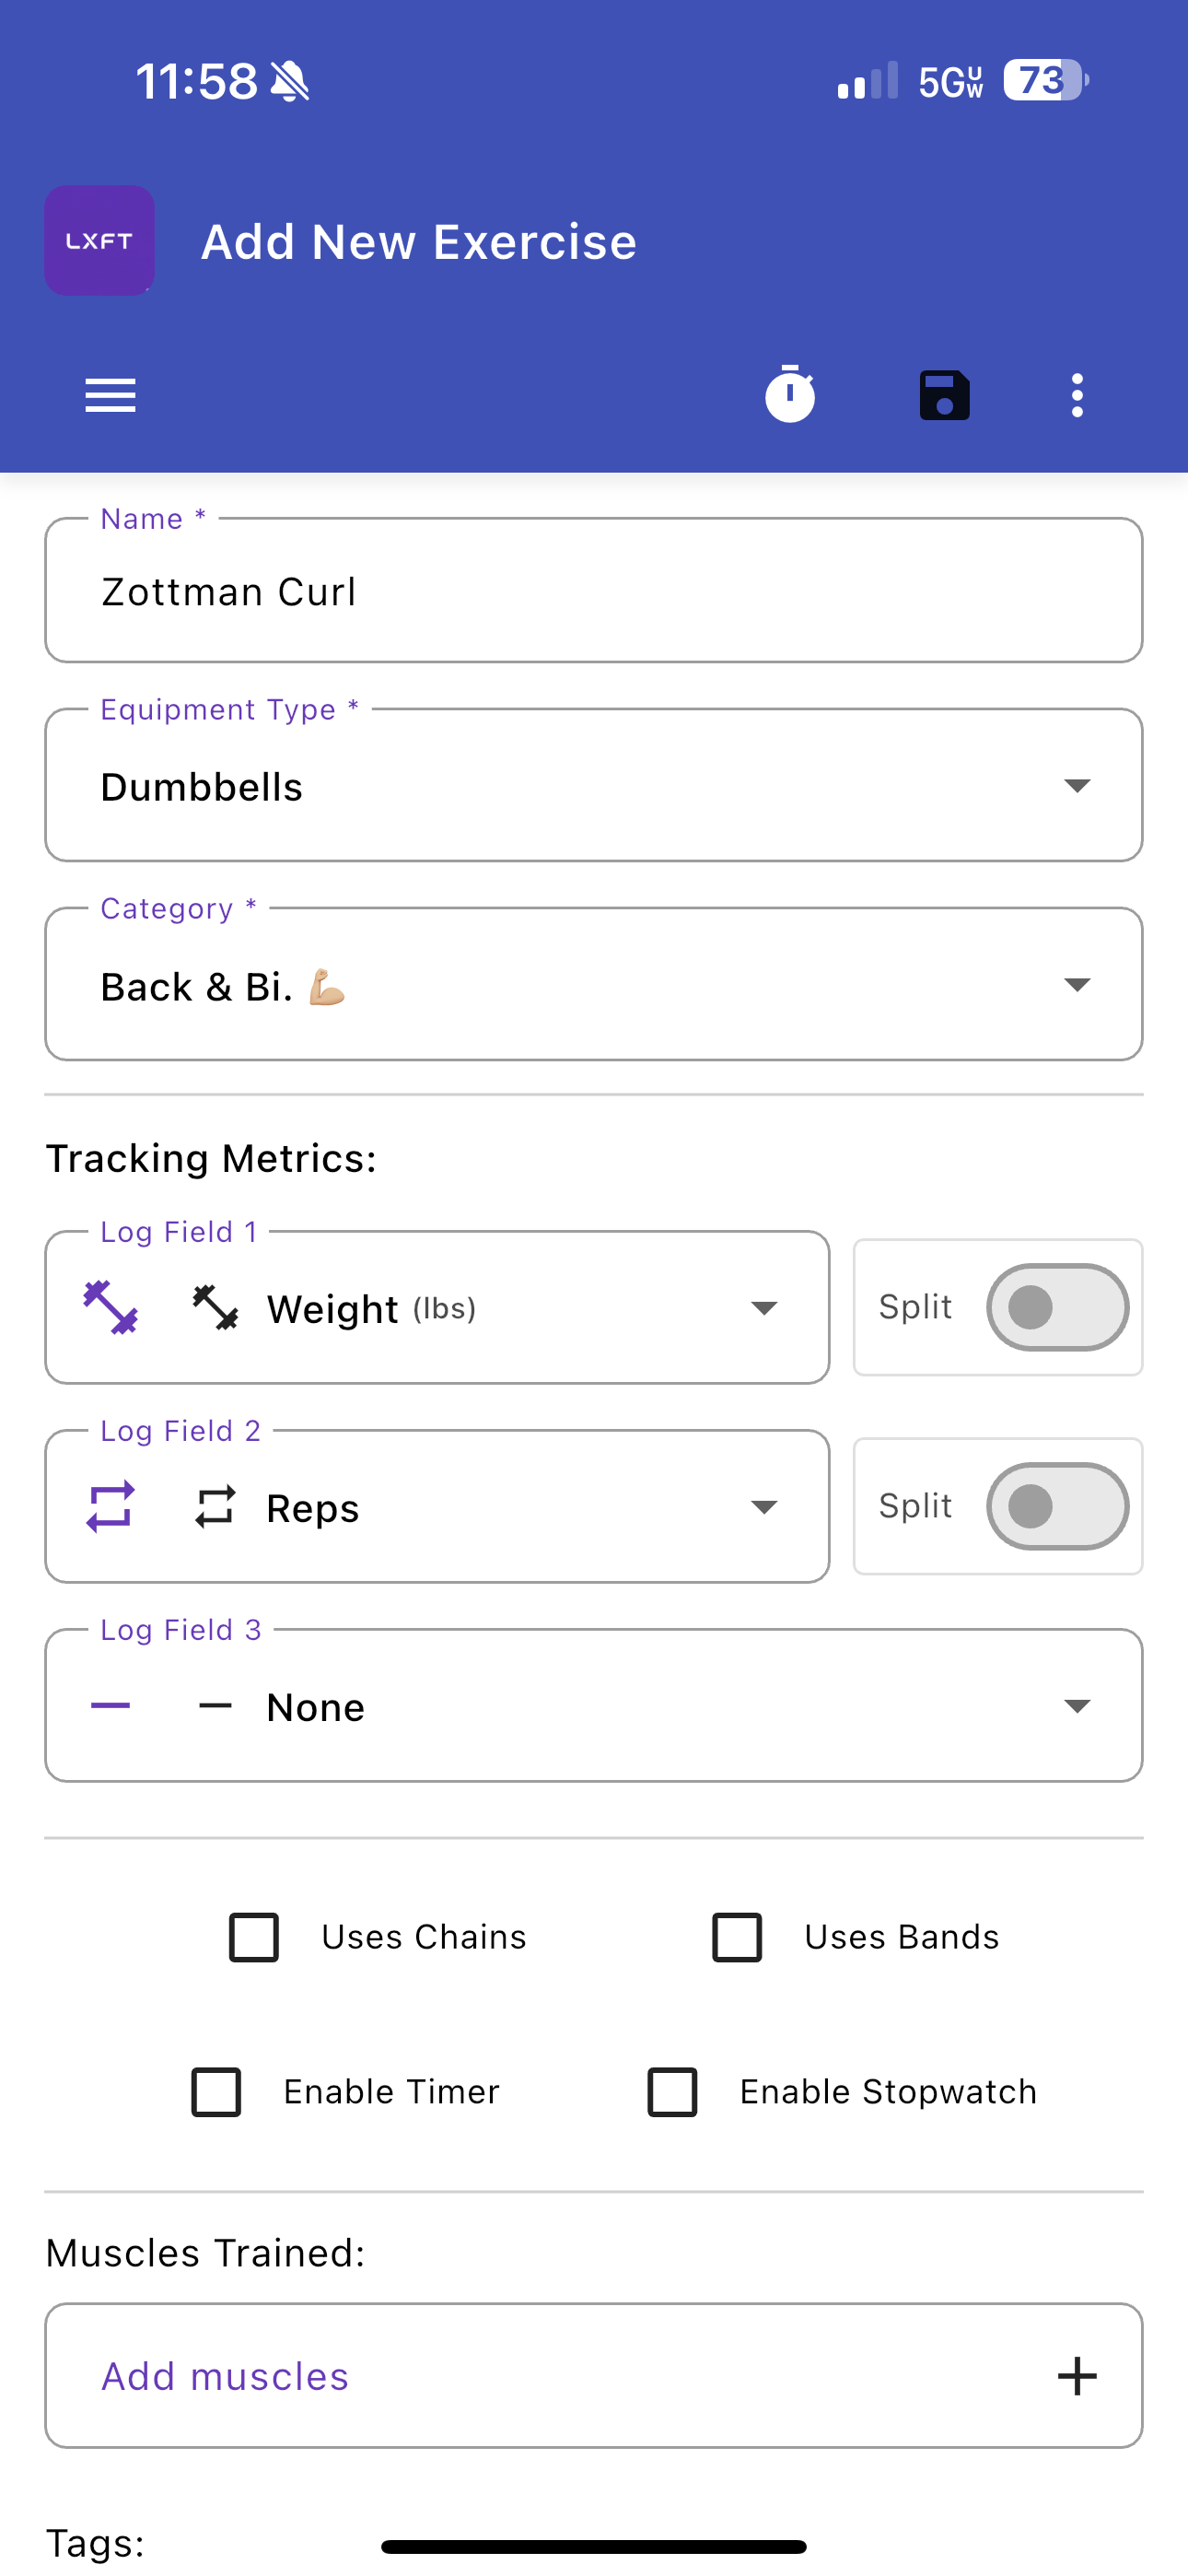The height and width of the screenshot is (2576, 1188).
Task: Enable the Stopwatch checkbox
Action: click(x=672, y=2091)
